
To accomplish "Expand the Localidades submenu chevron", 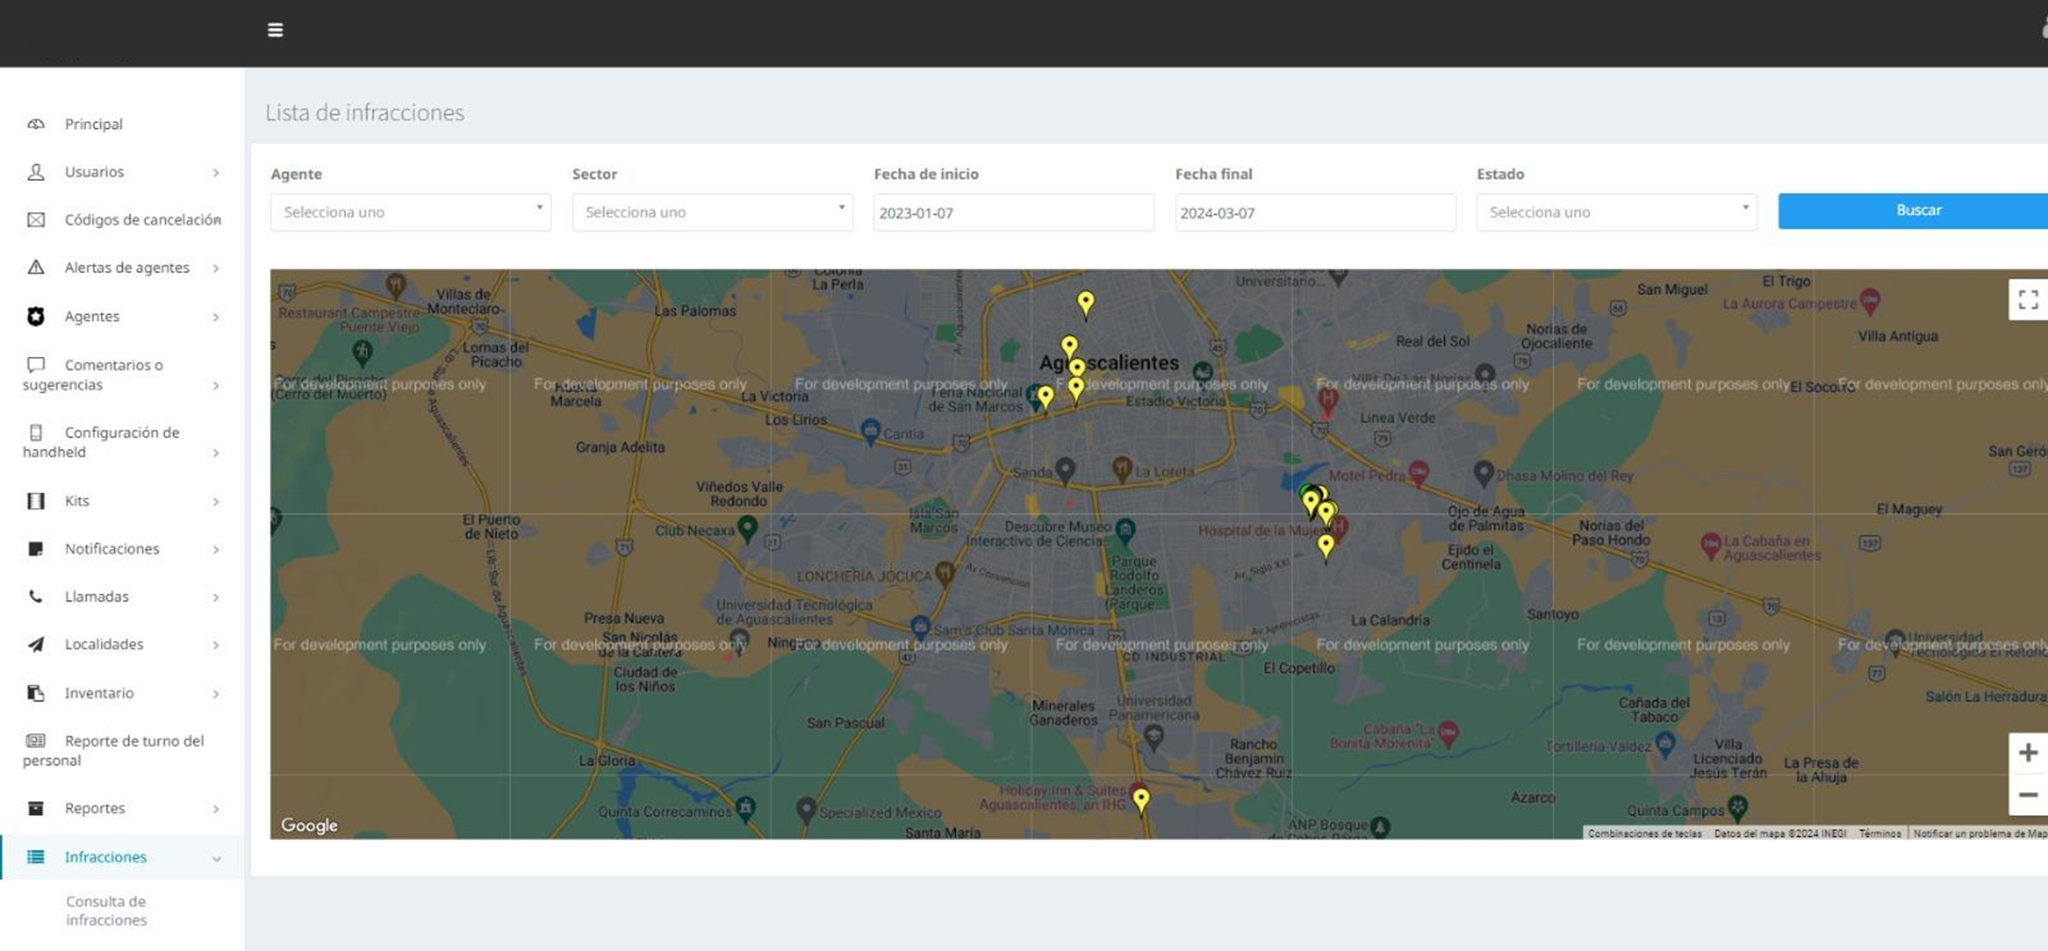I will 216,646.
